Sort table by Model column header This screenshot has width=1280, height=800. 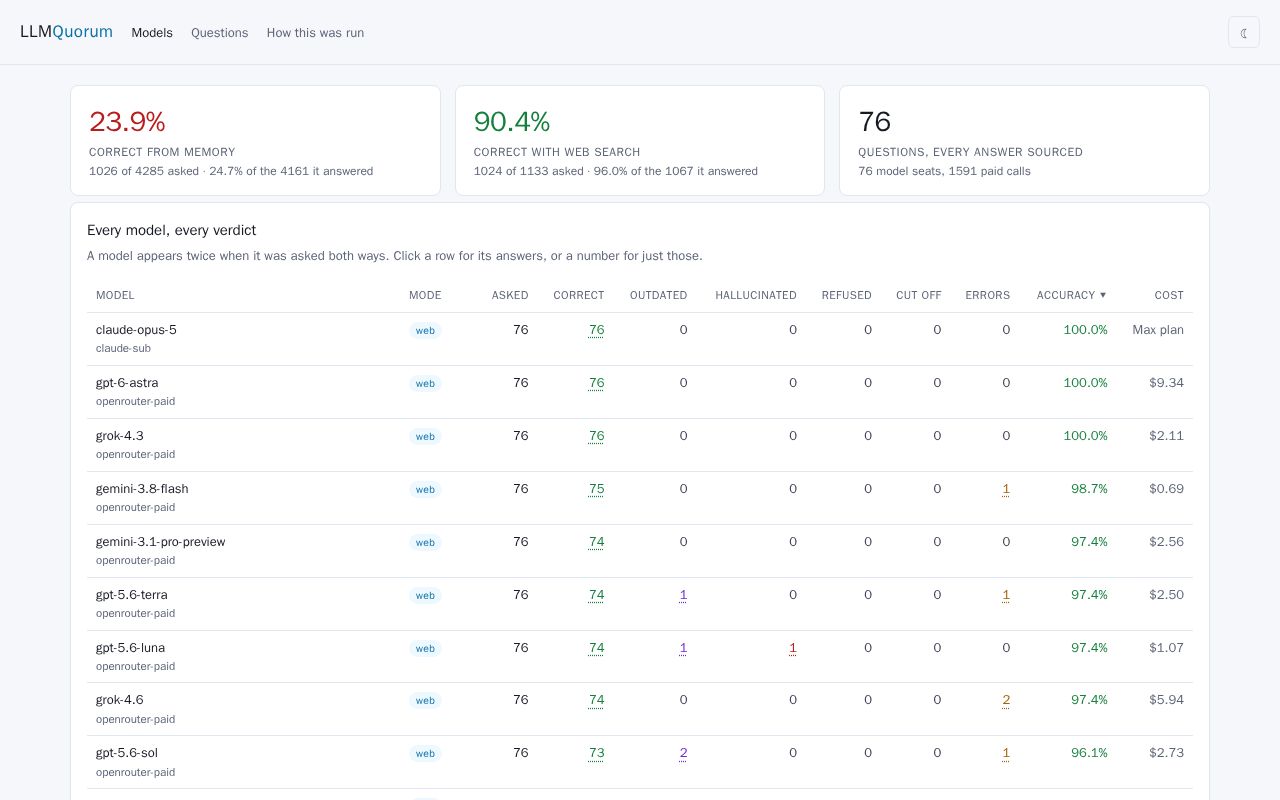[115, 295]
